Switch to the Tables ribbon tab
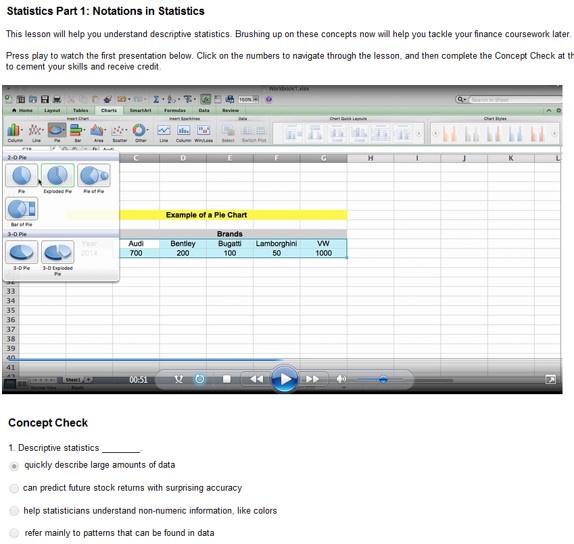 click(x=80, y=110)
